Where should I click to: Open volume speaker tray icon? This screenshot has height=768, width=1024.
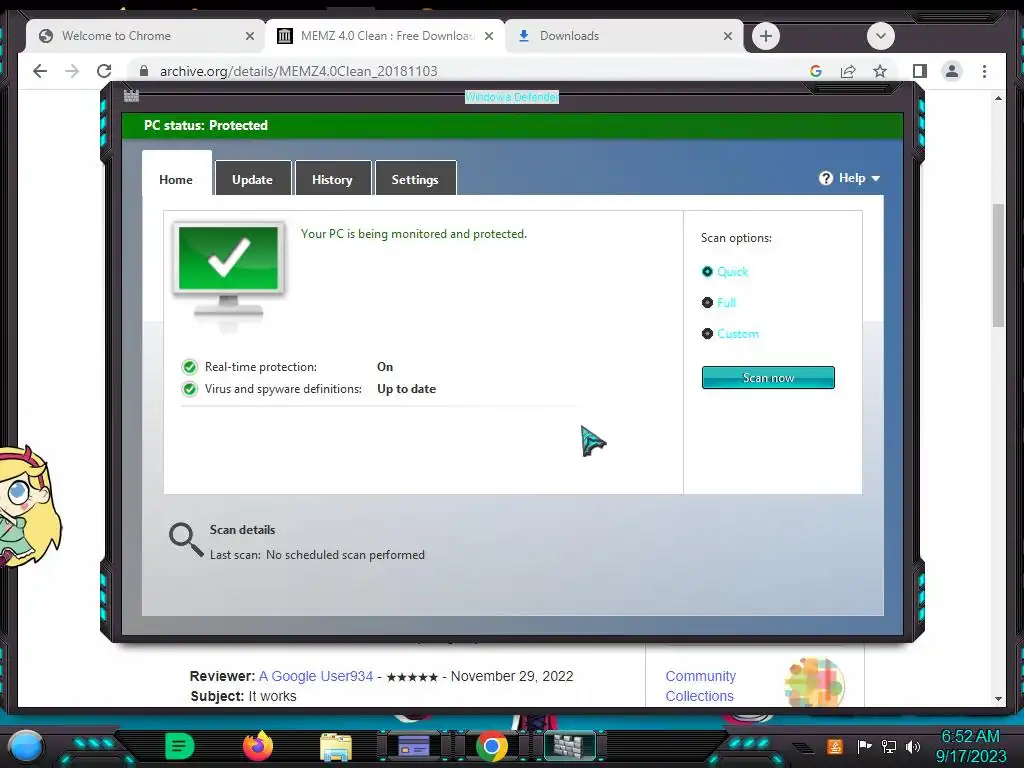pos(913,746)
